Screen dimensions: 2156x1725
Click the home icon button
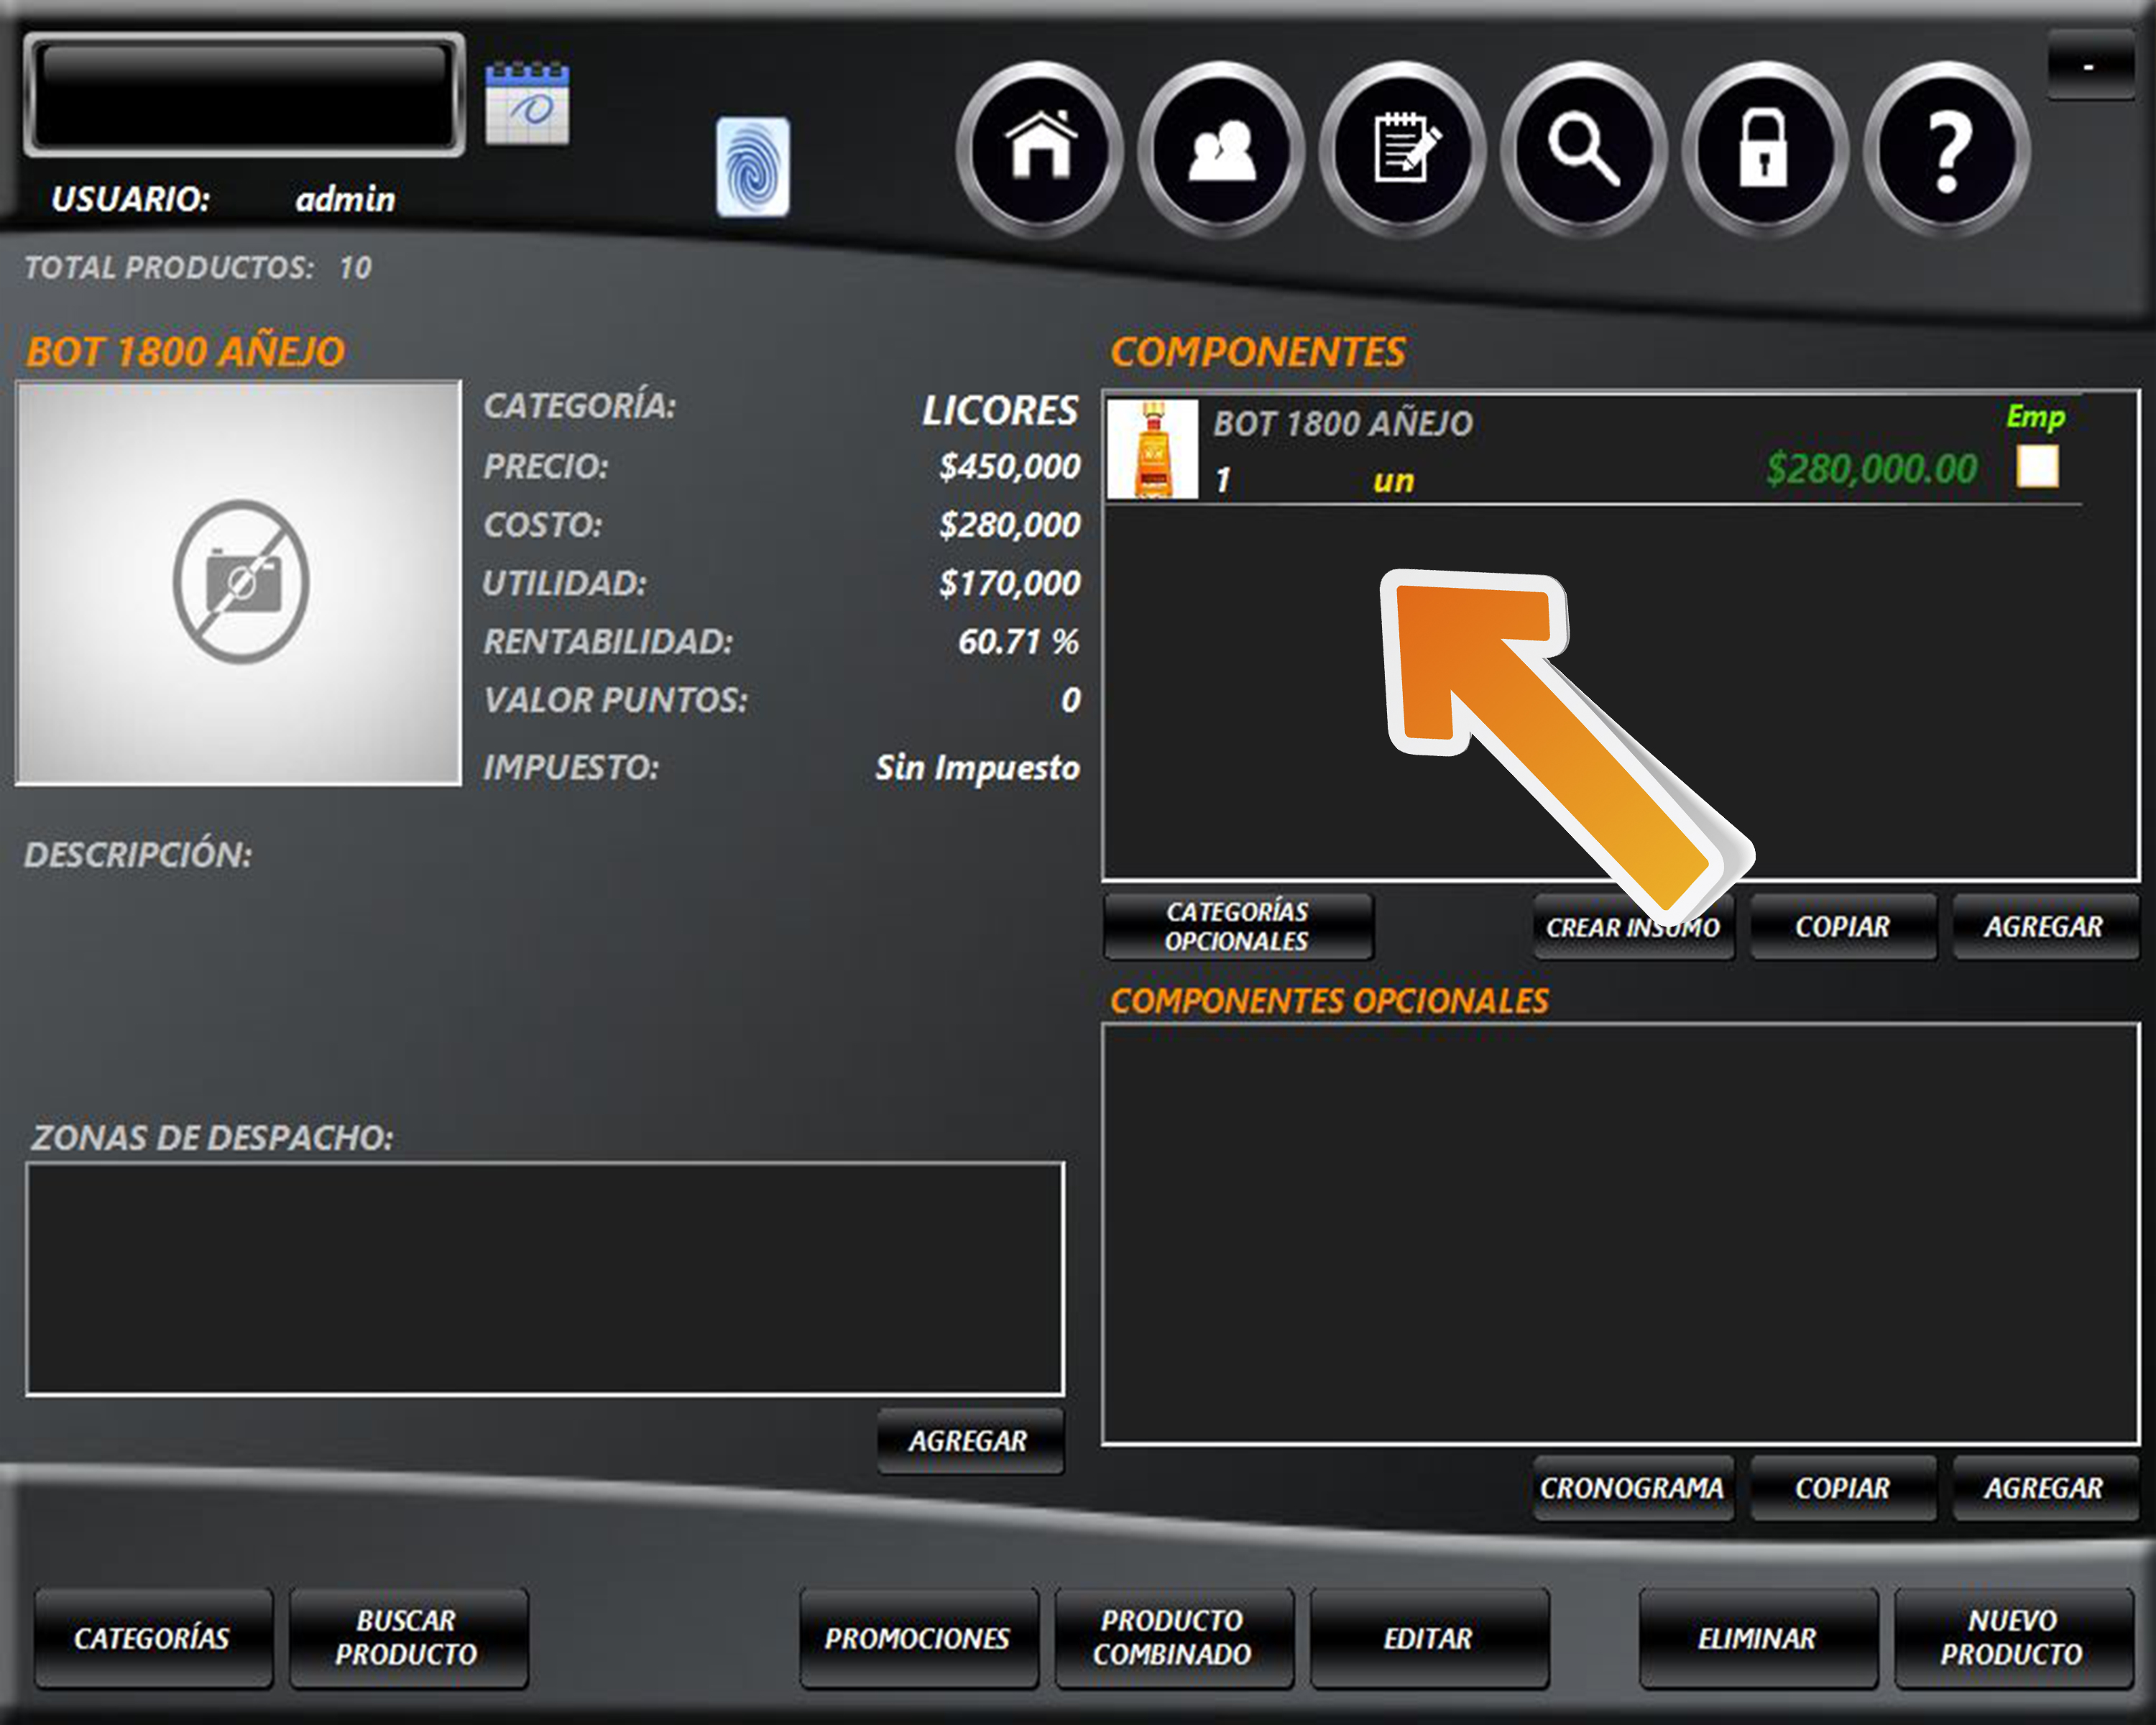coord(1040,149)
